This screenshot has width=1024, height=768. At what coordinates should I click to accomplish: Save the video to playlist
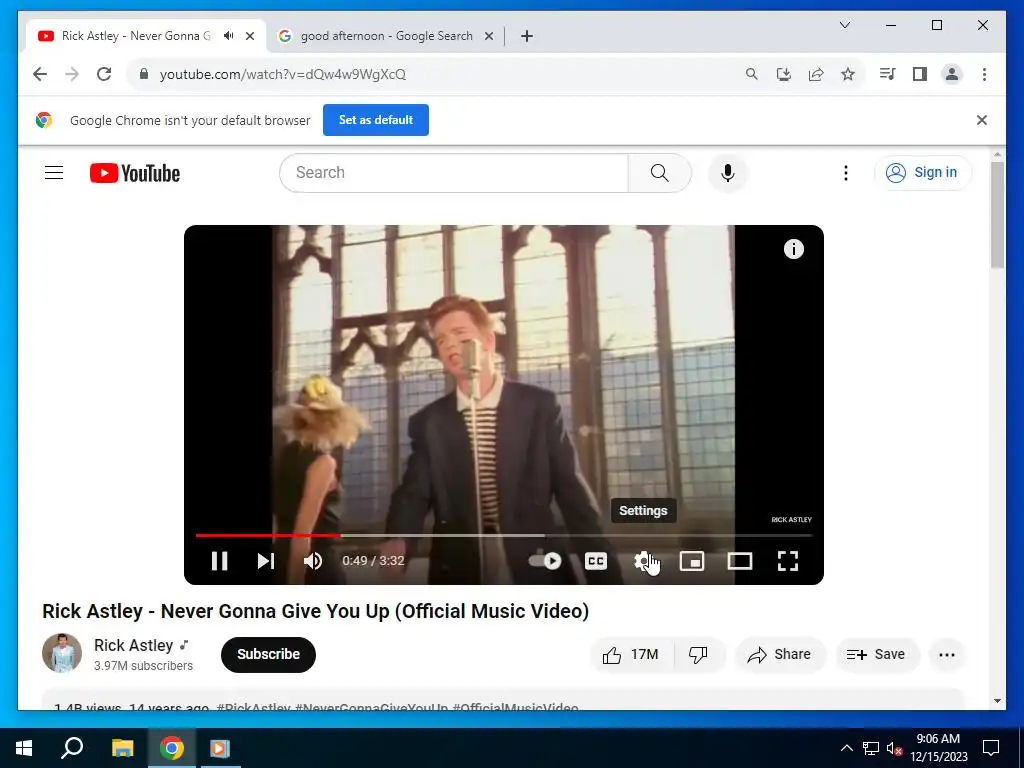point(876,654)
